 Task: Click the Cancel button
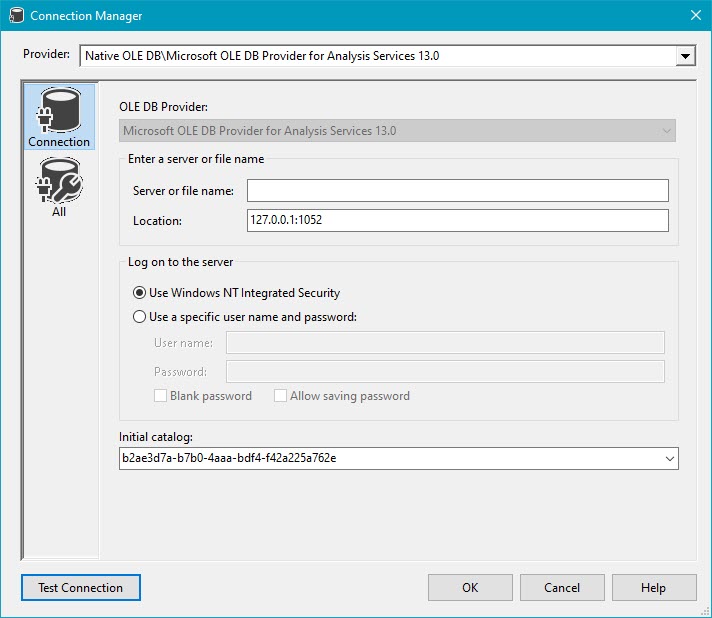562,588
